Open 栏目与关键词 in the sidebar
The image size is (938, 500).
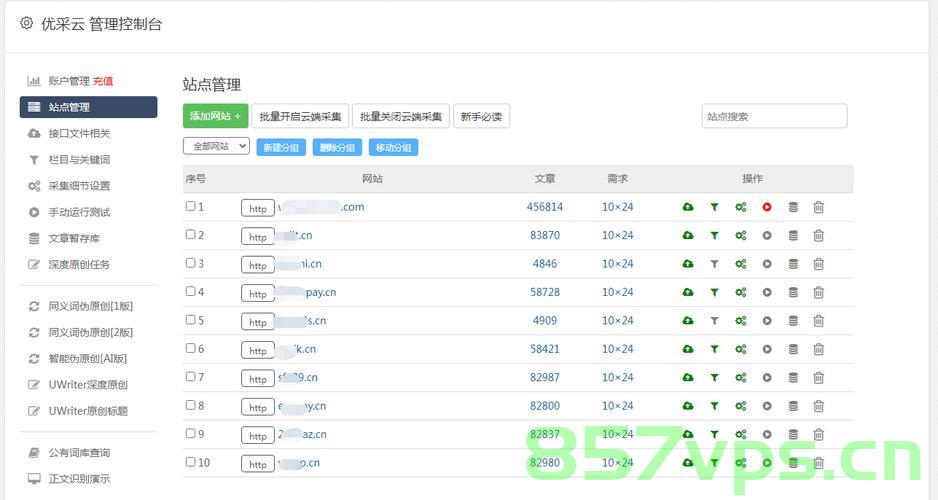pos(79,160)
